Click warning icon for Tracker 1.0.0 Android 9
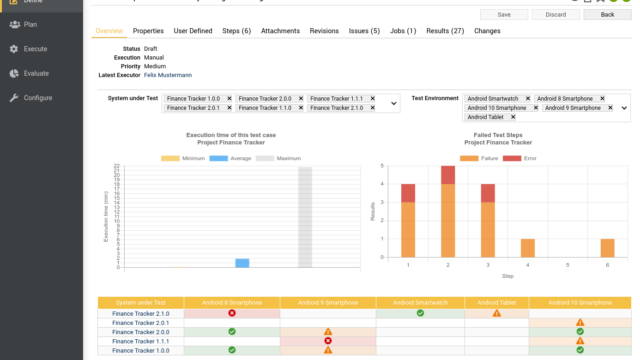Image resolution: width=640 pixels, height=360 pixels. click(x=328, y=350)
